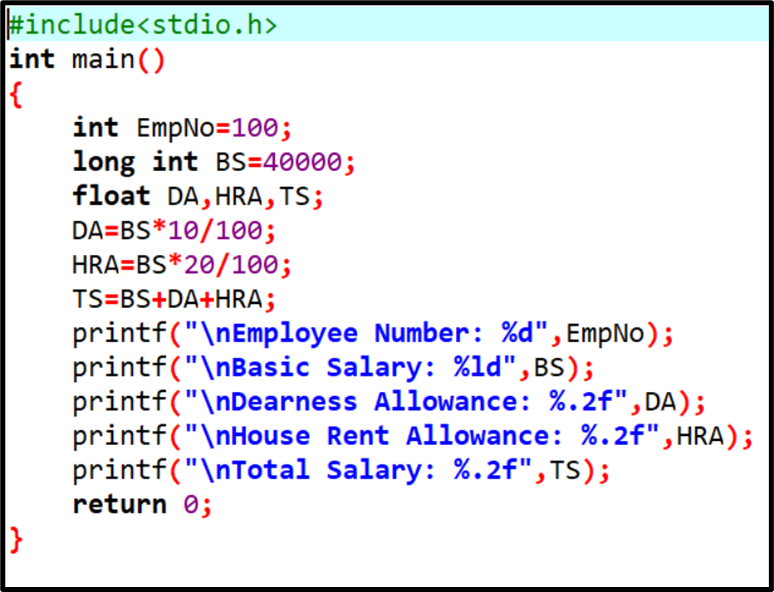Screen dimensions: 774x592
Task: Click the EmpNo argument in first printf
Action: tap(605, 334)
